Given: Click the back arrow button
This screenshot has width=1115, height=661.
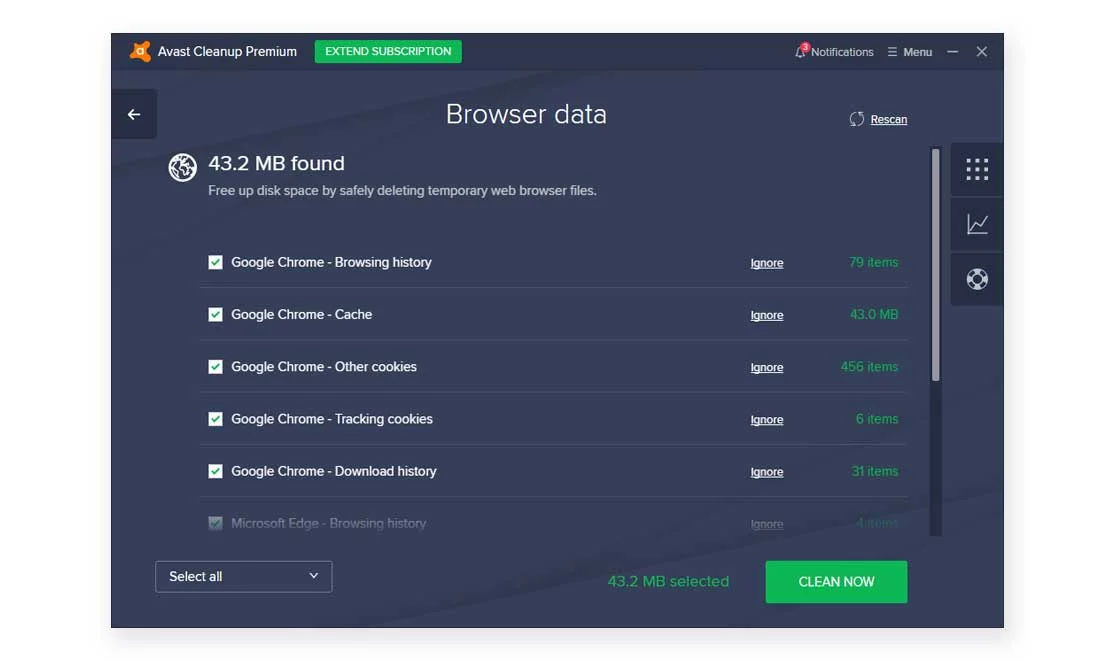Looking at the screenshot, I should pos(134,115).
